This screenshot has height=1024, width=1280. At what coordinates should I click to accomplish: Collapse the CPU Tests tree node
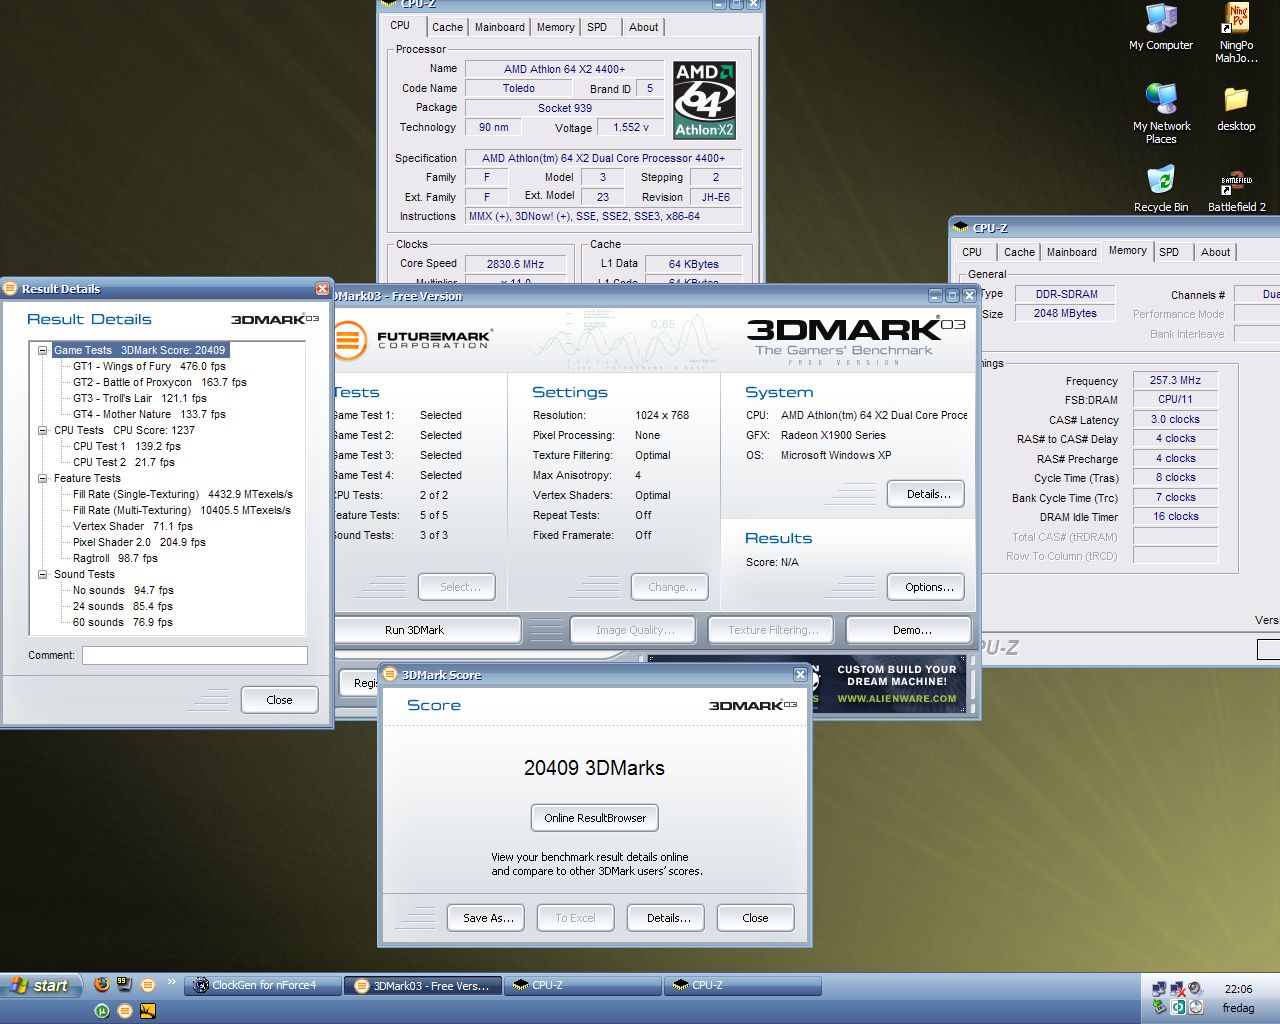[43, 430]
